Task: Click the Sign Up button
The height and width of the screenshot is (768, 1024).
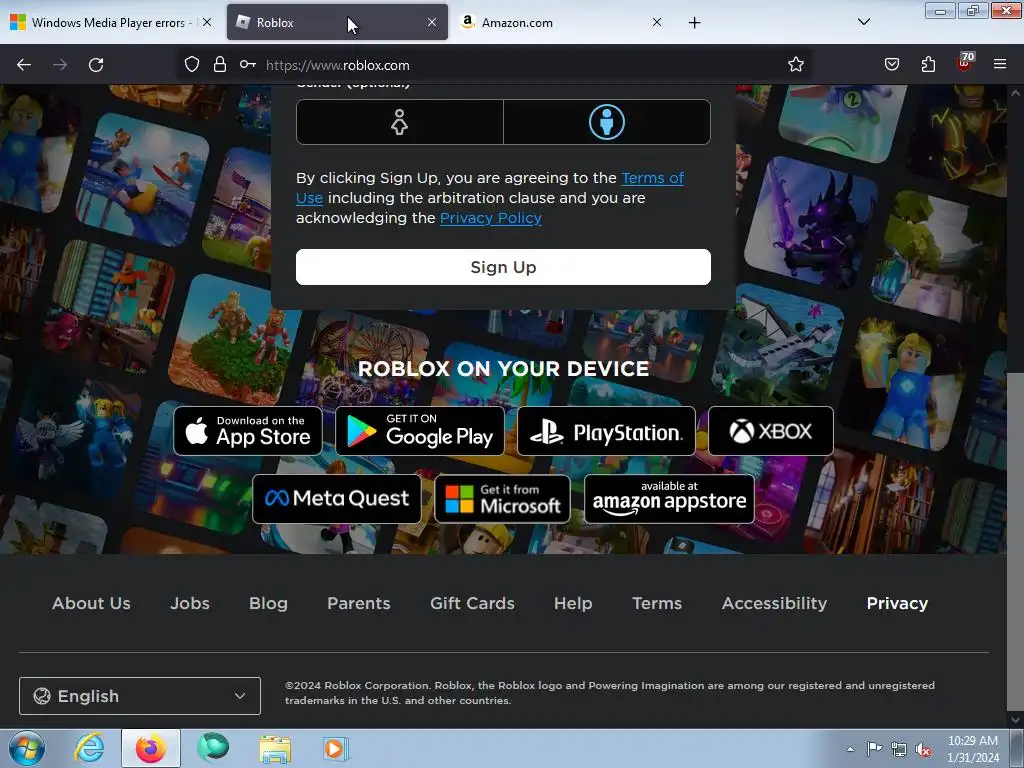Action: coord(503,267)
